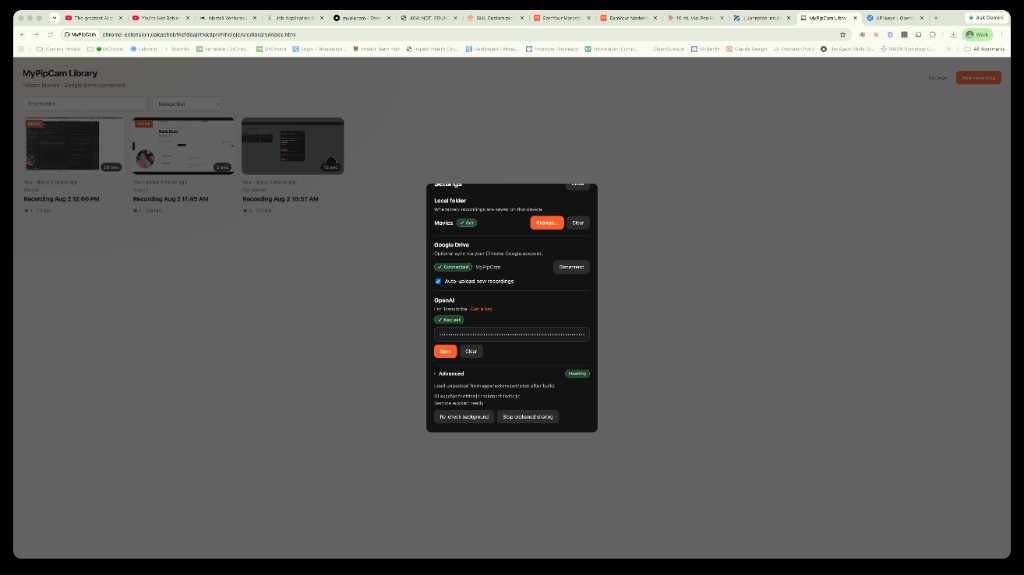Click the Search titles field in library

85,103
